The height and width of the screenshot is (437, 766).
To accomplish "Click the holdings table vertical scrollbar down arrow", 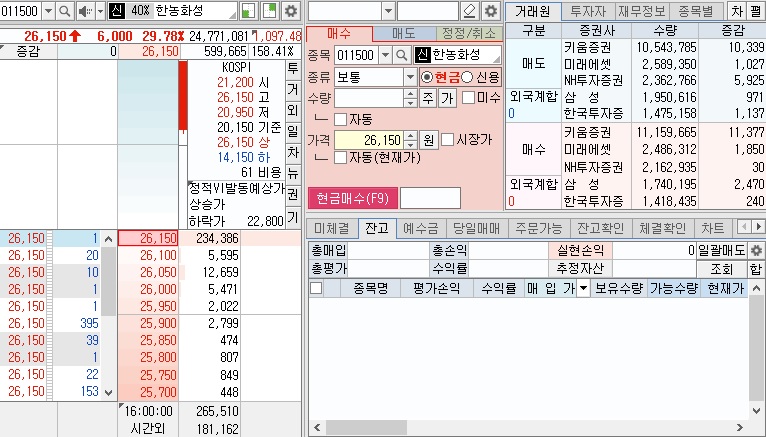I will point(757,411).
